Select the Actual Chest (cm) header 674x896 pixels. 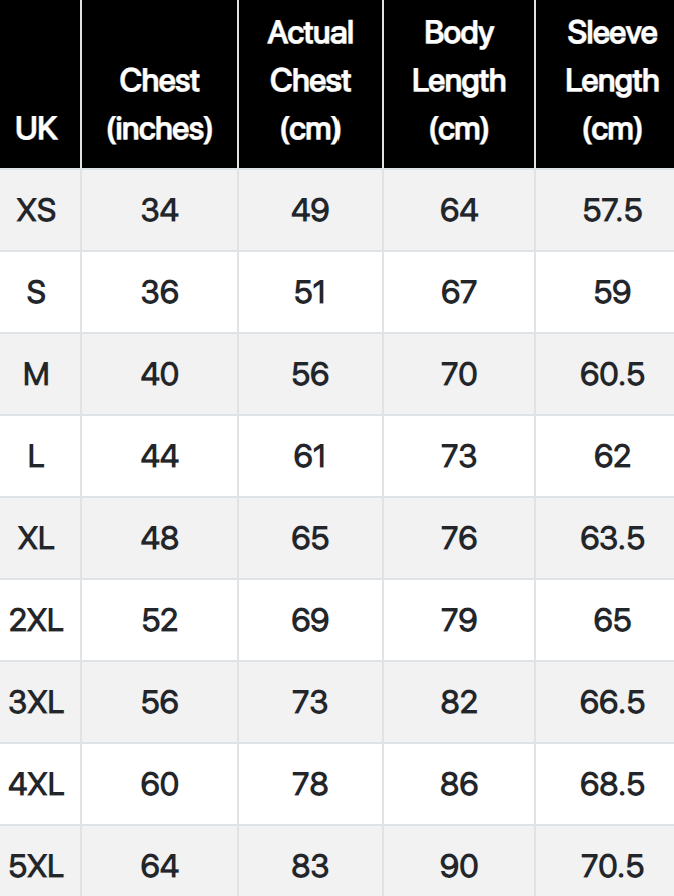(x=310, y=81)
